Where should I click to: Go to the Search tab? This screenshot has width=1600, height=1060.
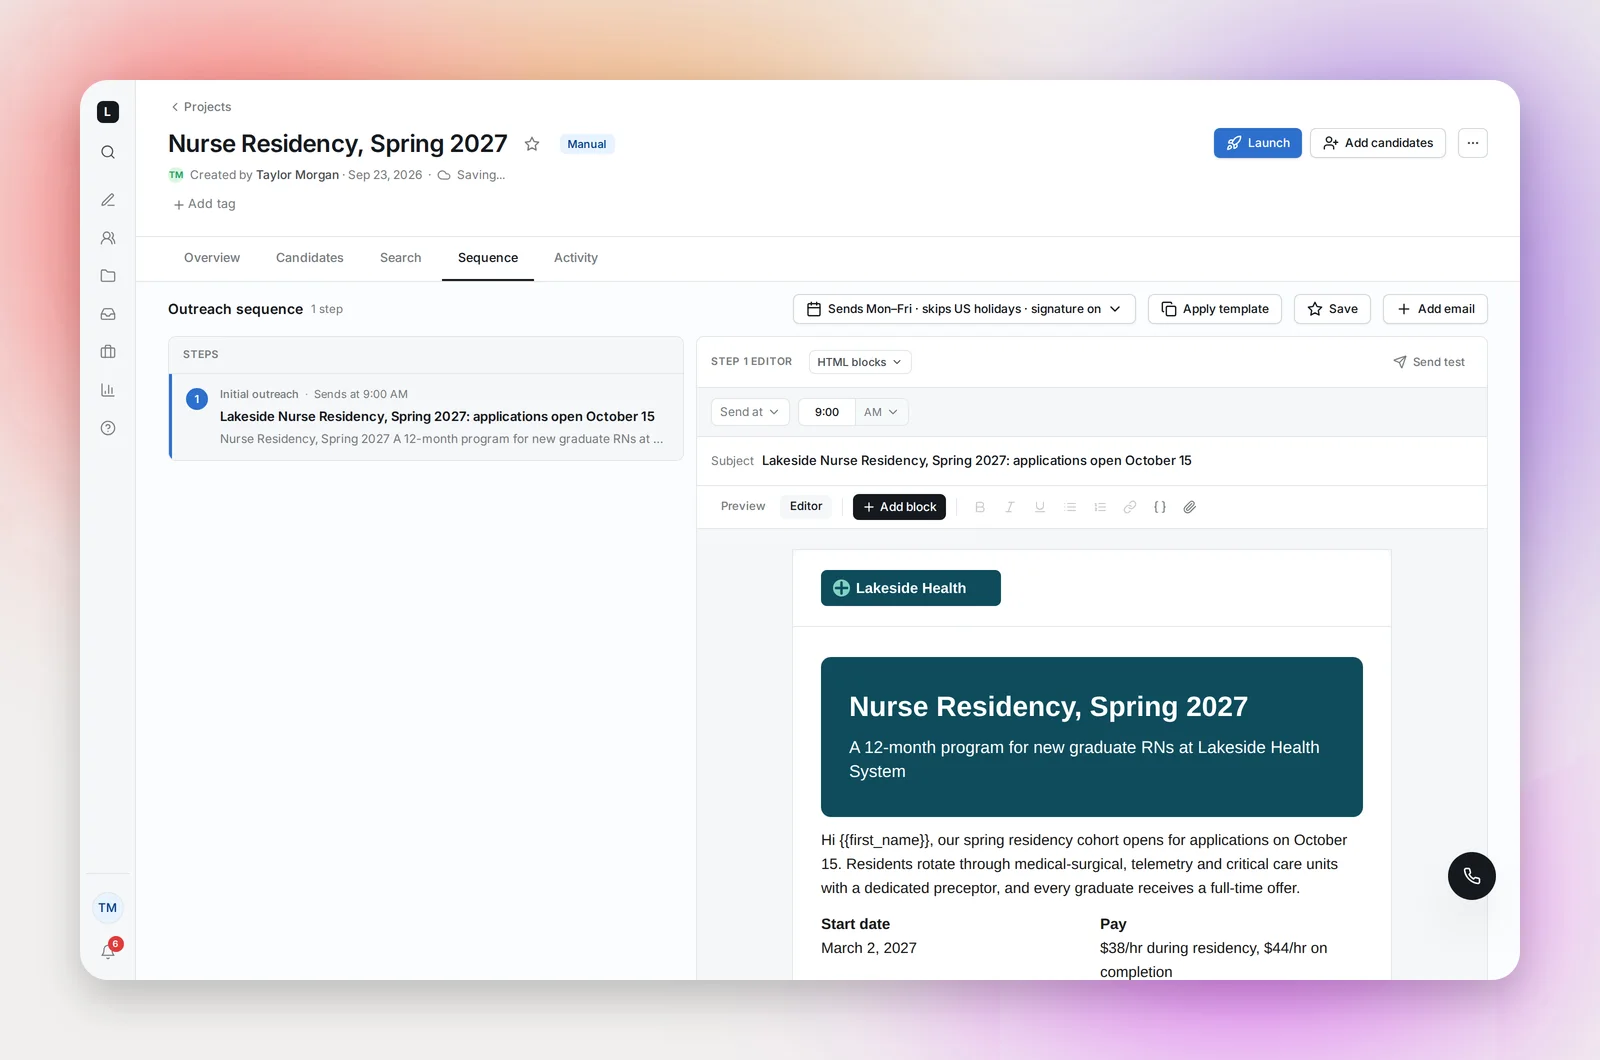[x=401, y=258]
